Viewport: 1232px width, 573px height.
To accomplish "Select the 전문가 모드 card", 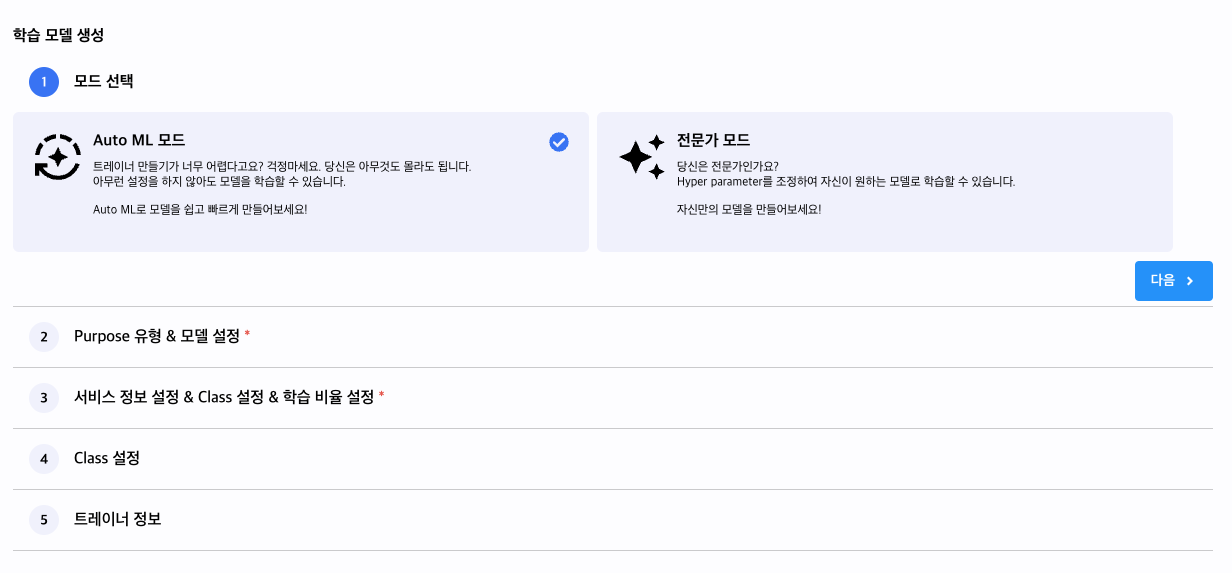I will (x=885, y=182).
